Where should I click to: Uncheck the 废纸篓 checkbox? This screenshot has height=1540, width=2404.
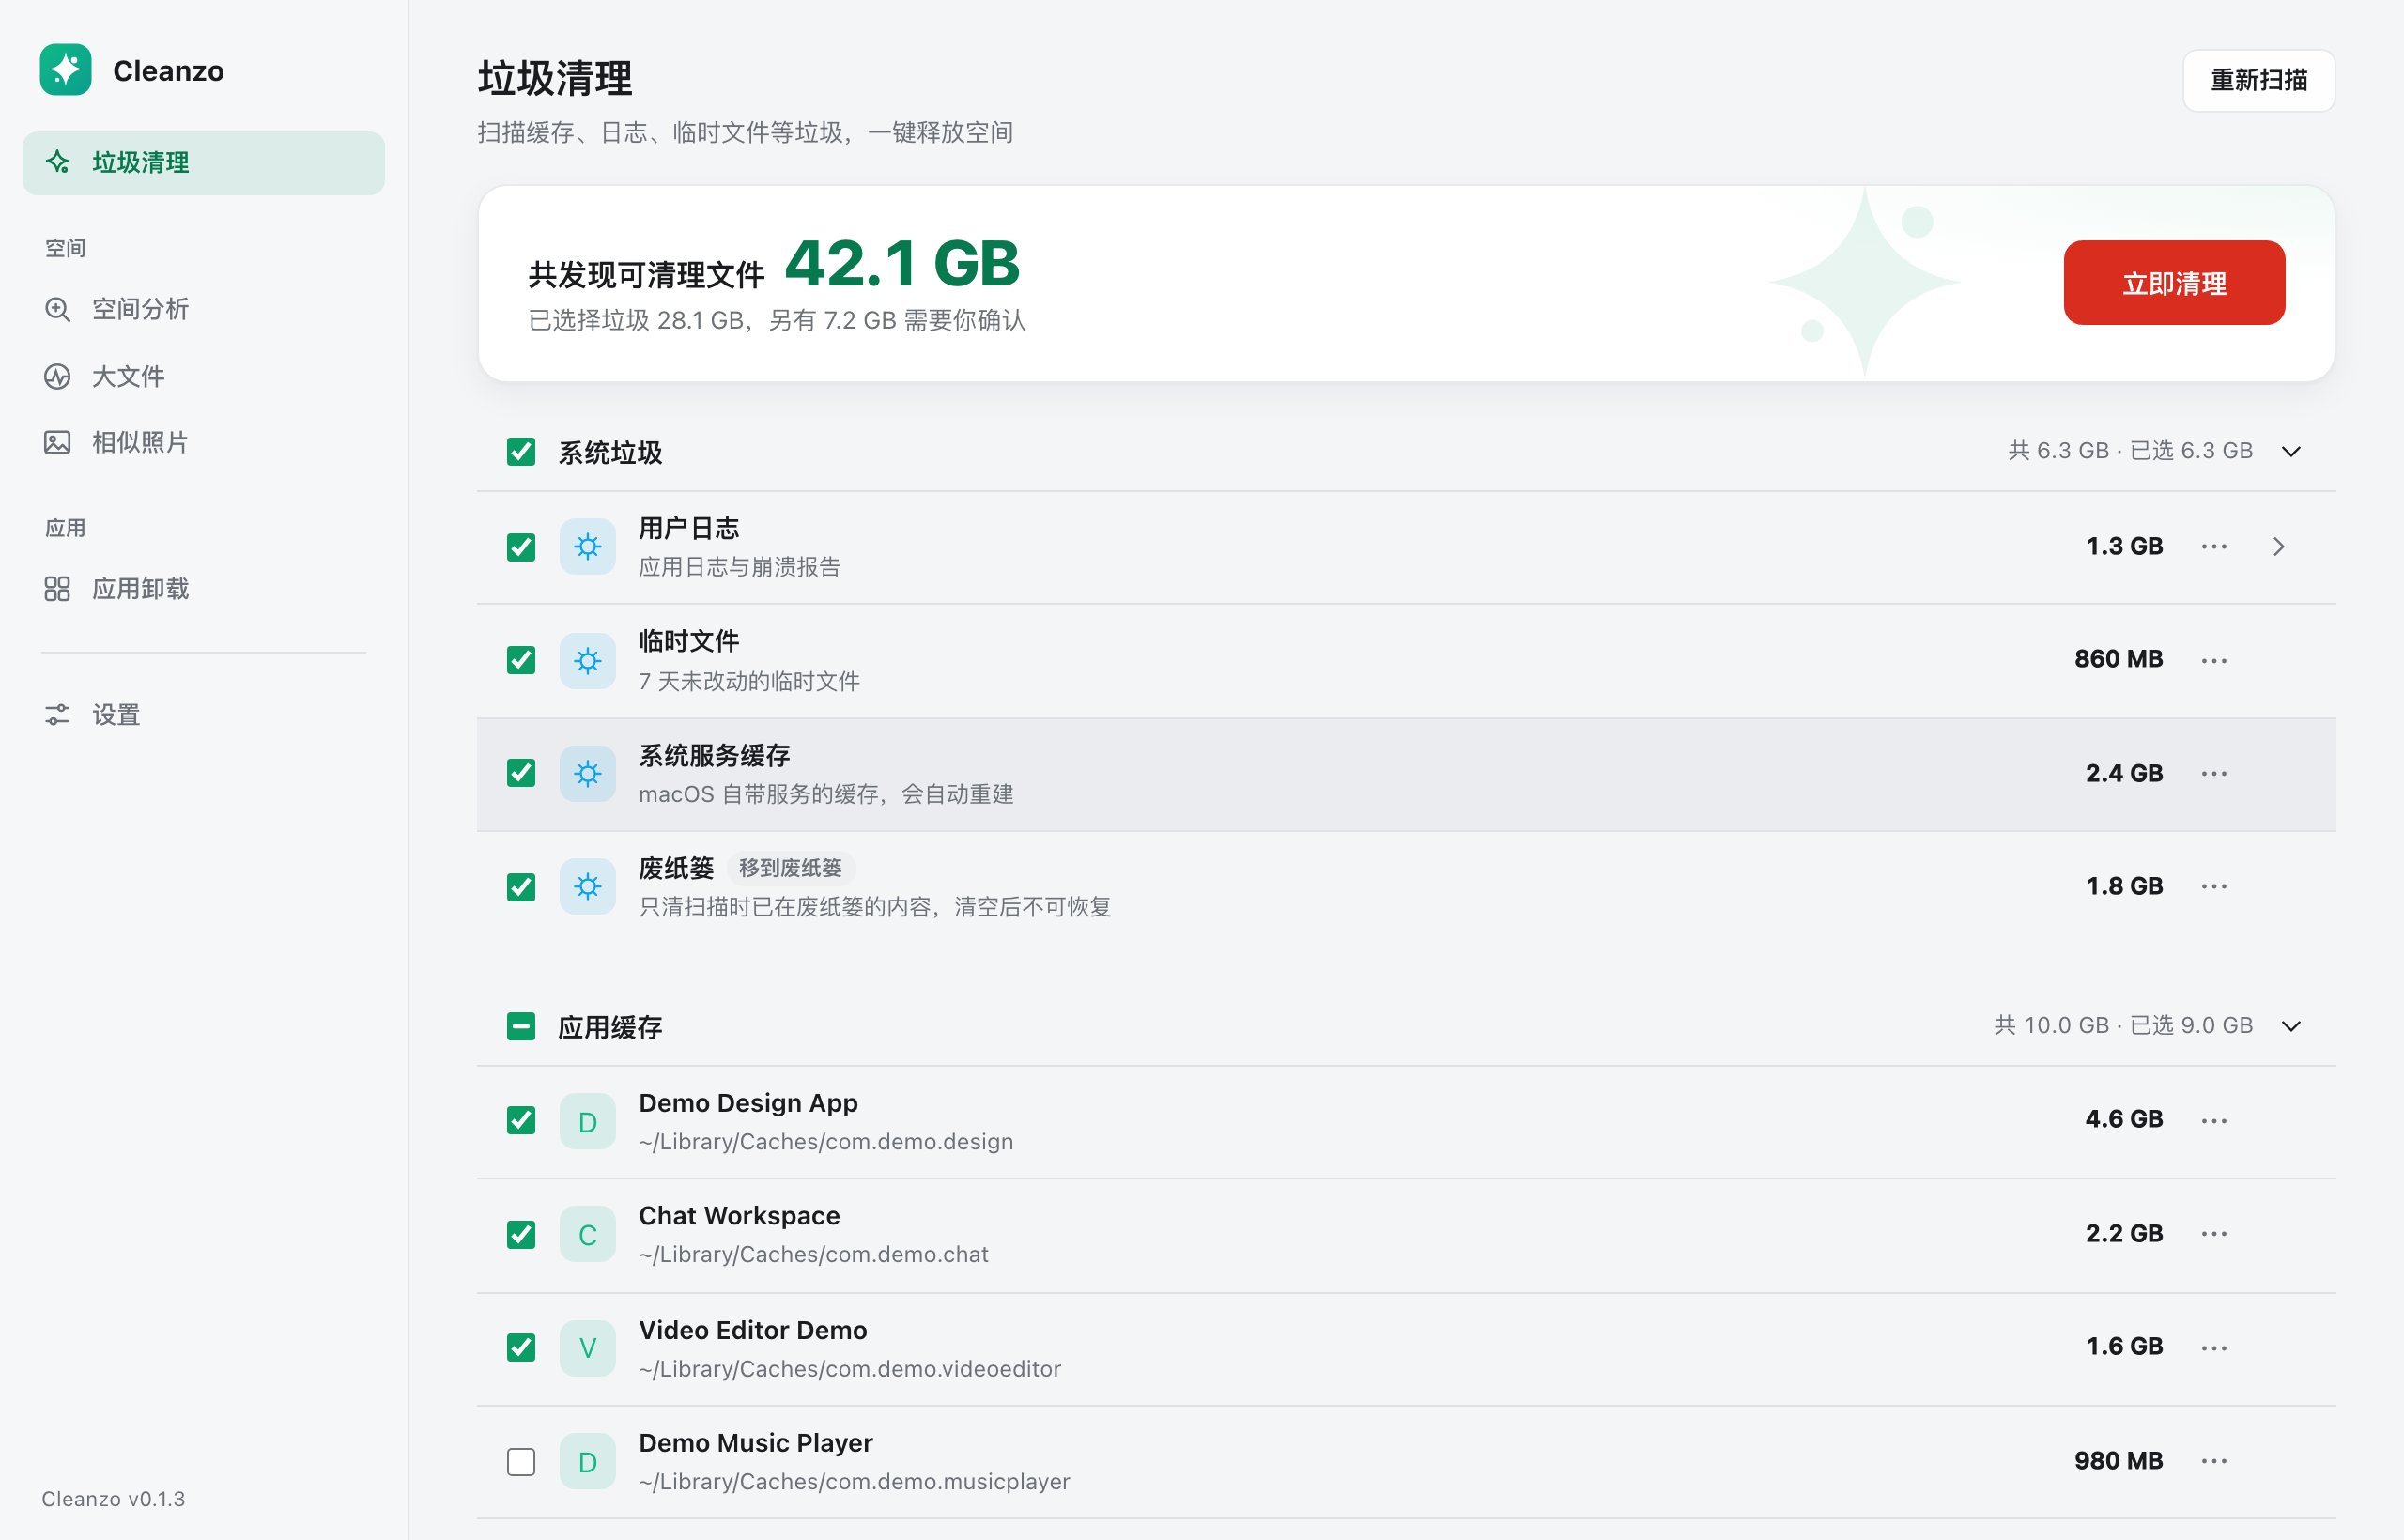(x=521, y=886)
